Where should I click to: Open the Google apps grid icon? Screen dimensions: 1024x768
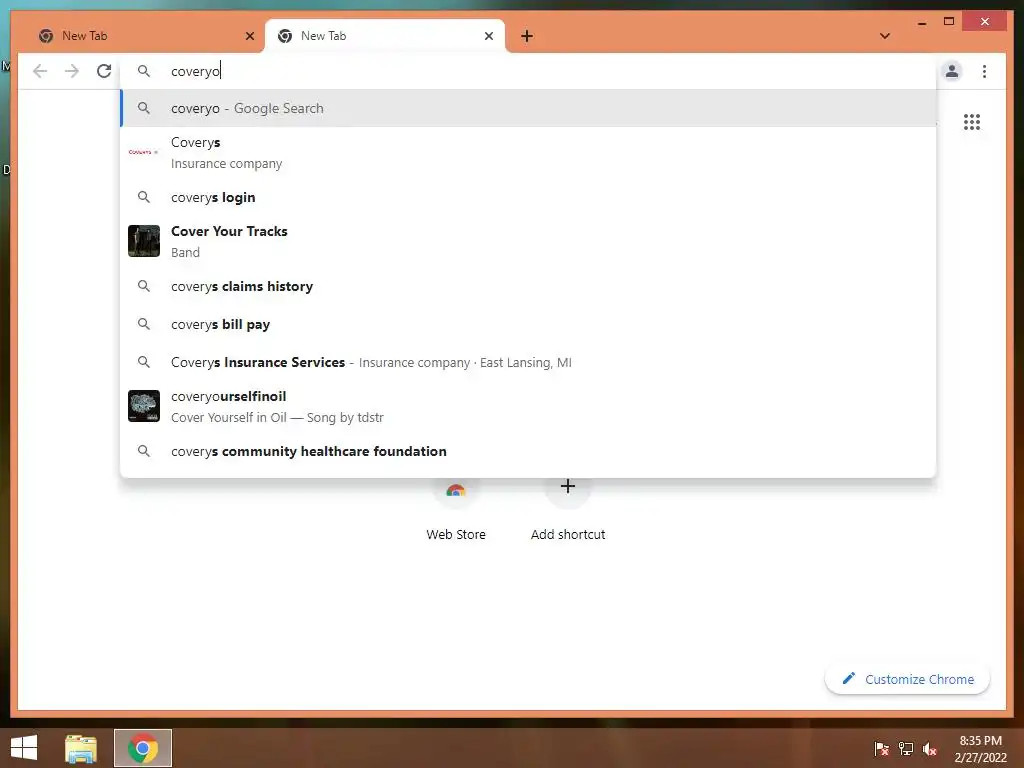pos(972,122)
